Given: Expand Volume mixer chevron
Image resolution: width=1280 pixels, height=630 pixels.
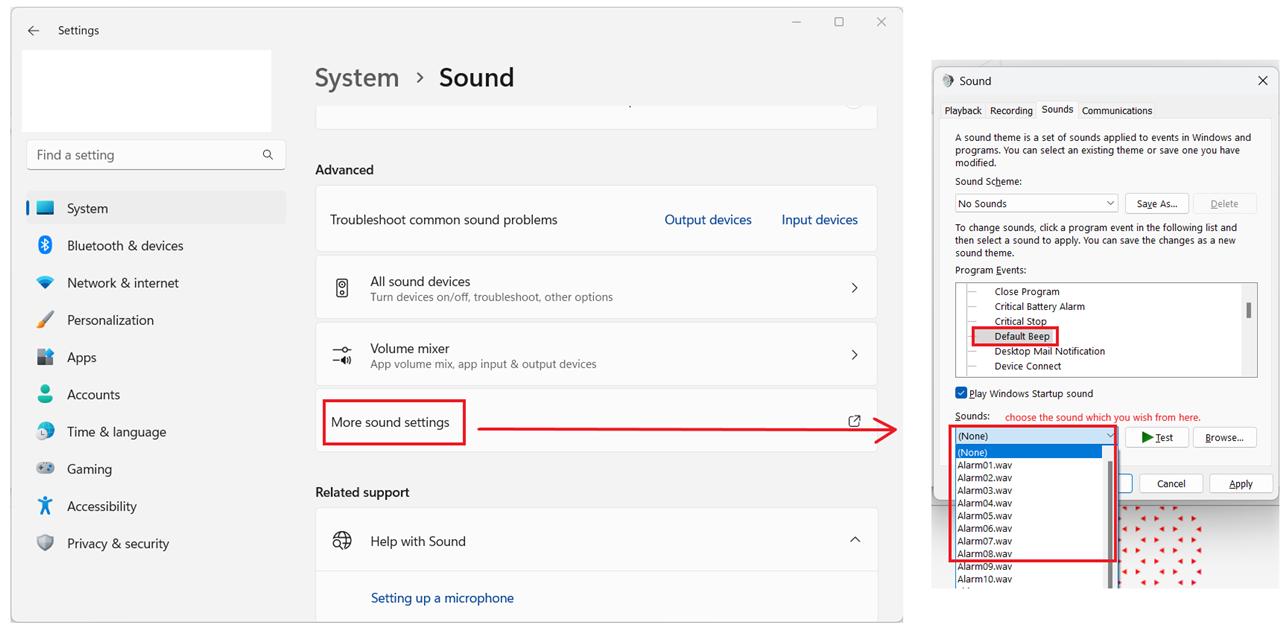Looking at the screenshot, I should (854, 355).
